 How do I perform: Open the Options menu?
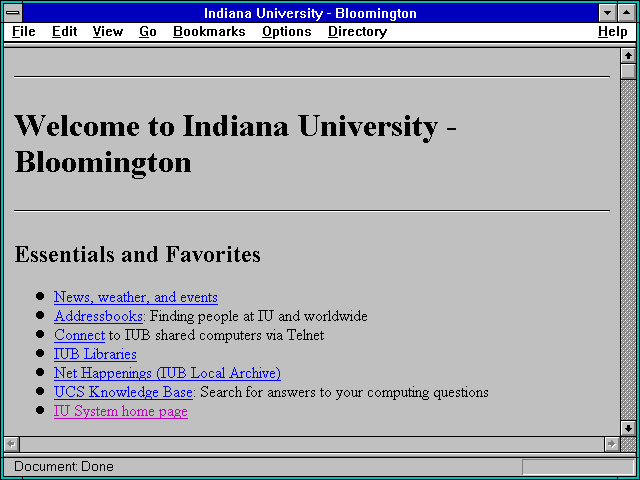pos(287,32)
